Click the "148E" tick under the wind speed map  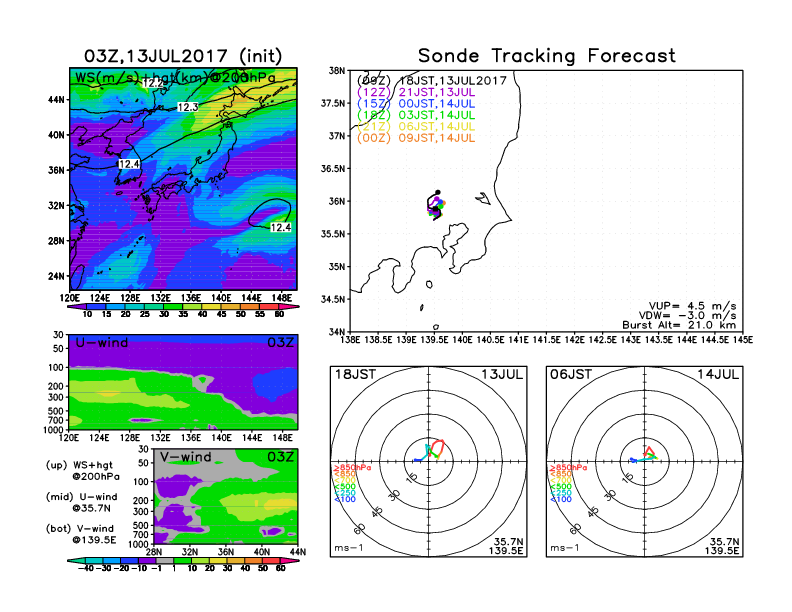(x=282, y=298)
